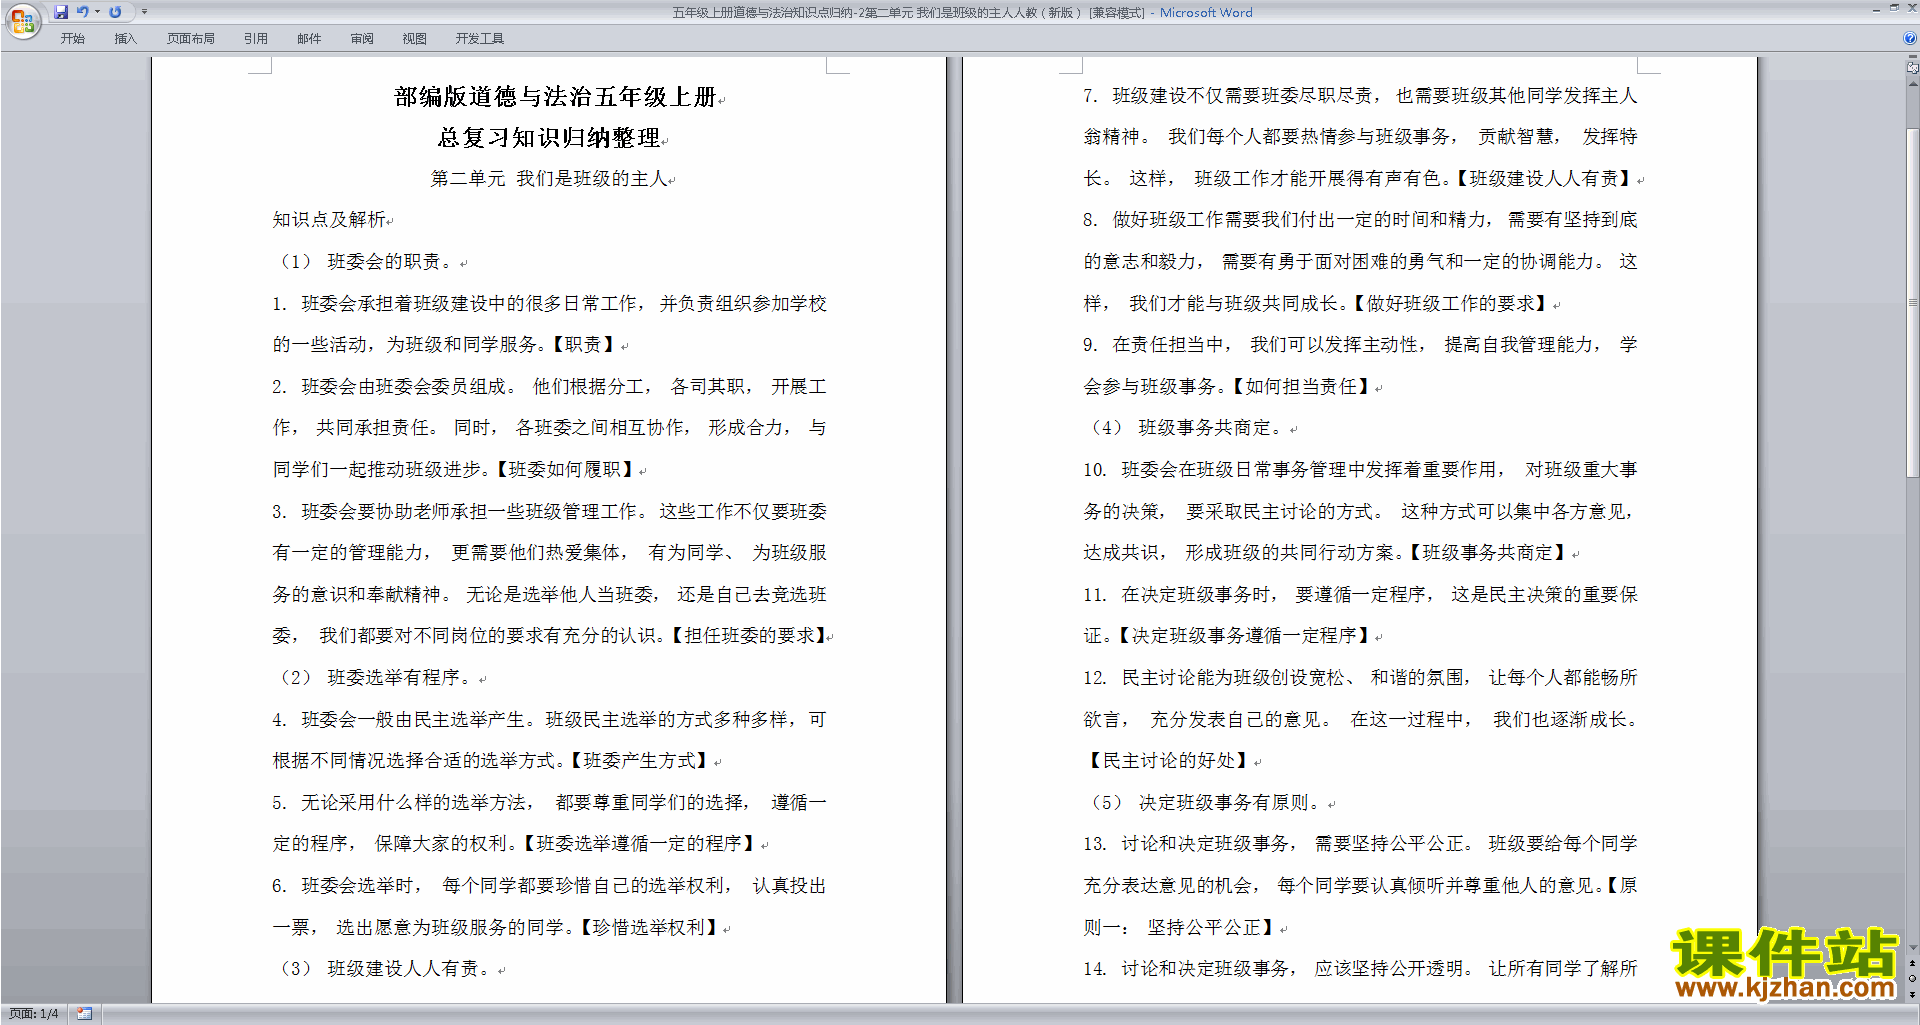
Task: Click the heading (2) 班委选举有程序
Action: click(x=375, y=678)
